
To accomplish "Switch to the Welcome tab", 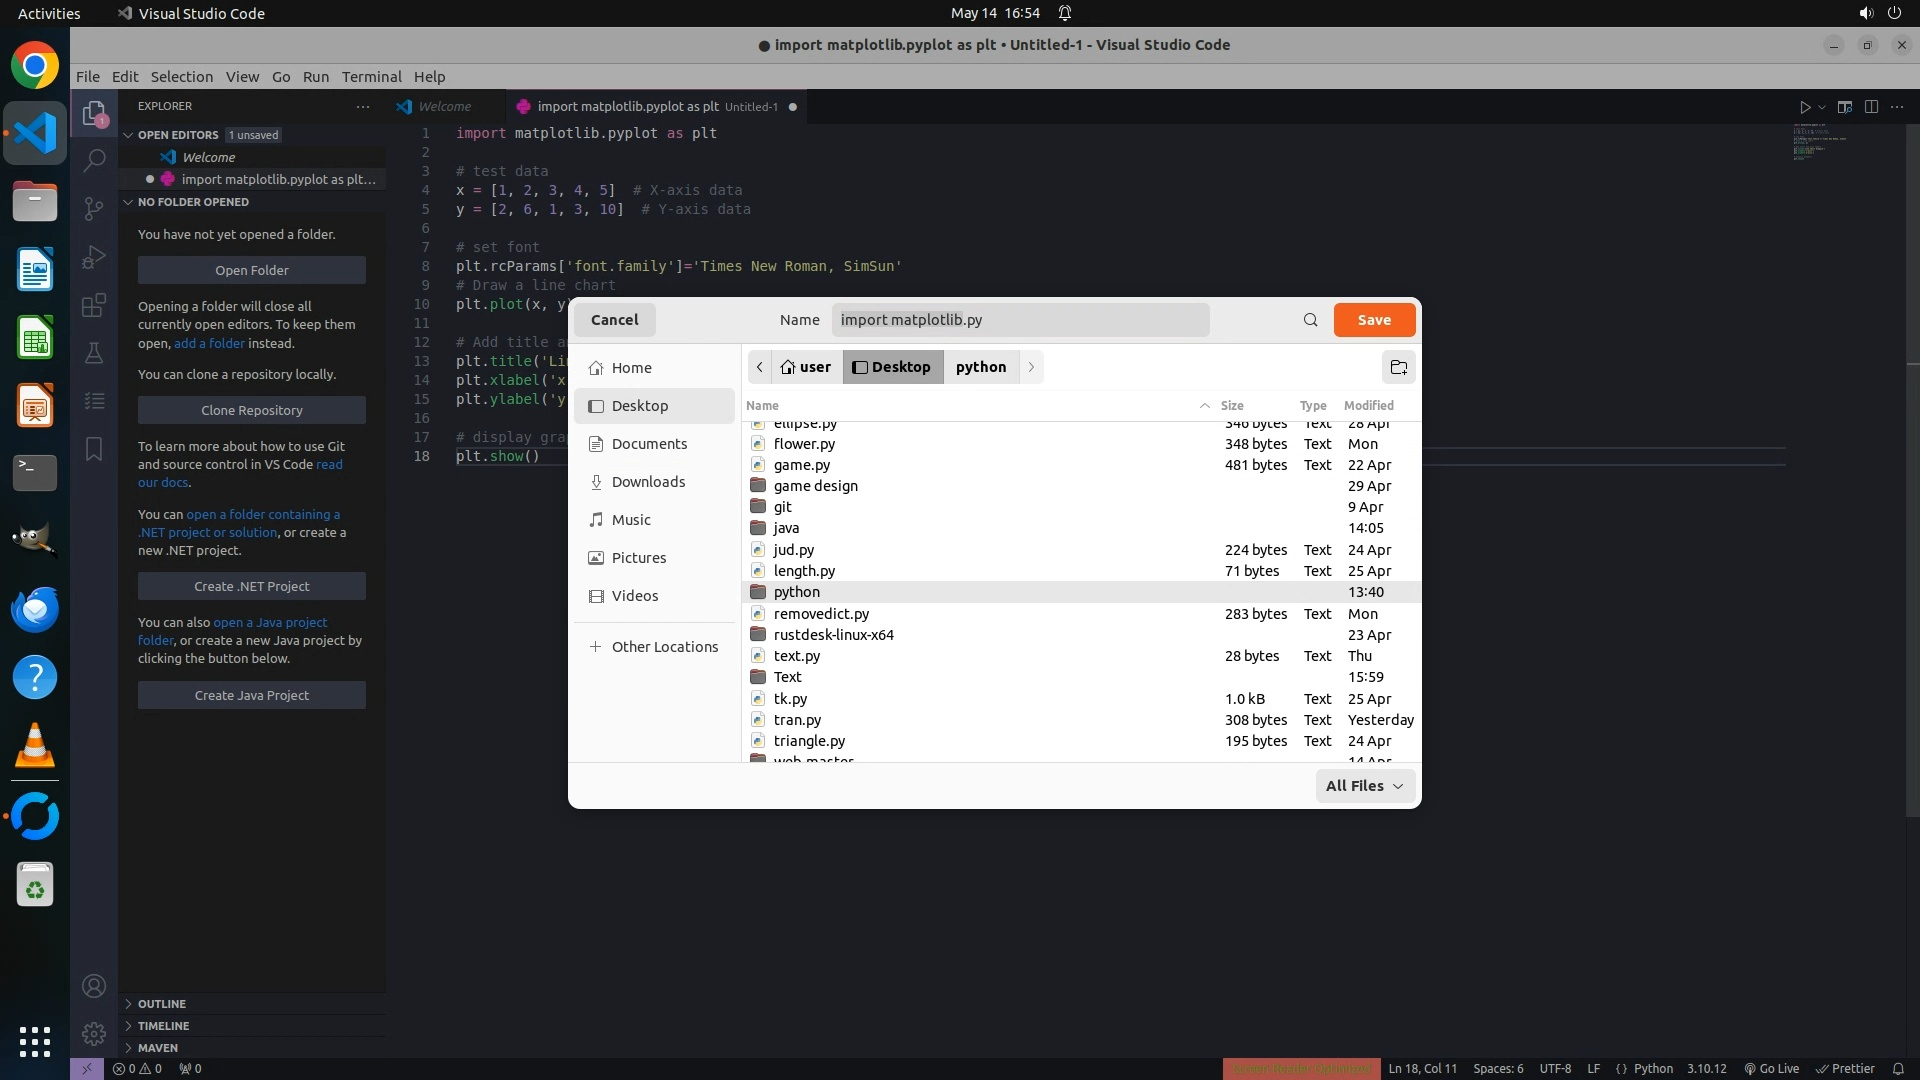I will point(444,107).
